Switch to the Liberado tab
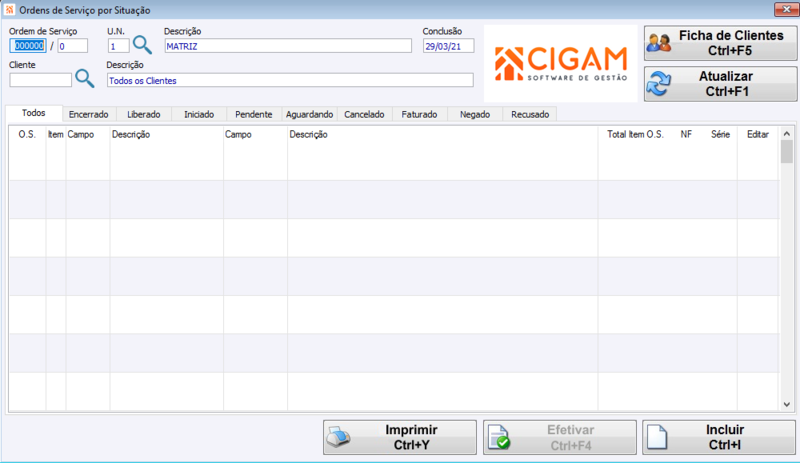The height and width of the screenshot is (463, 800). [144, 114]
